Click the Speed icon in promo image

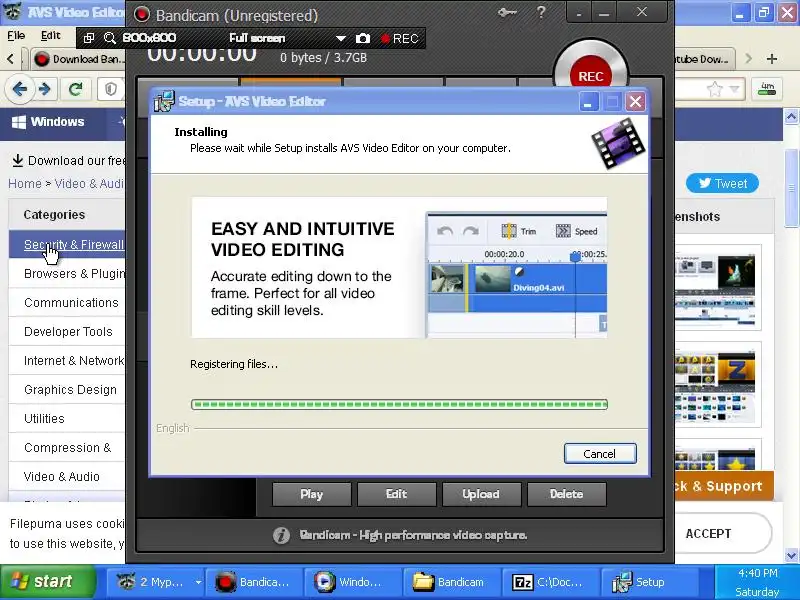[563, 231]
